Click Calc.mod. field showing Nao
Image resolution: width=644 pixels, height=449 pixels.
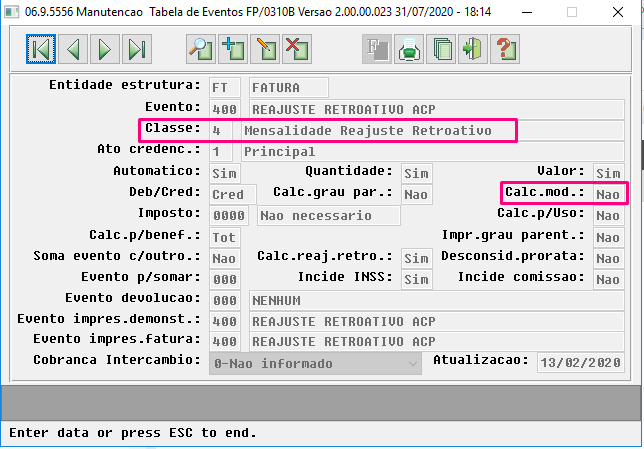tap(609, 194)
